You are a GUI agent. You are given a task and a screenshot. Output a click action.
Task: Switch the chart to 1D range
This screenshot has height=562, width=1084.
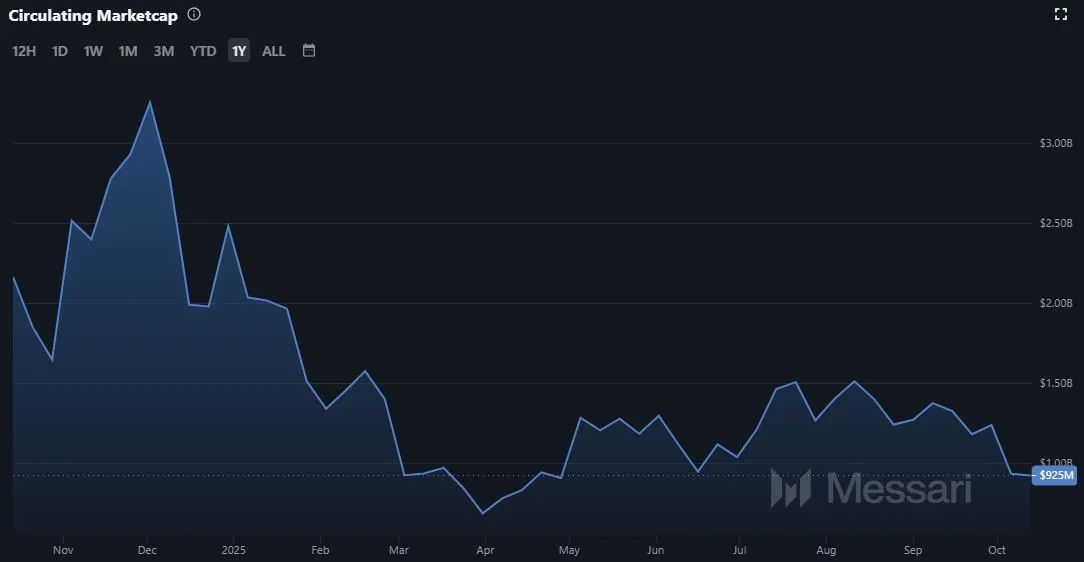60,51
